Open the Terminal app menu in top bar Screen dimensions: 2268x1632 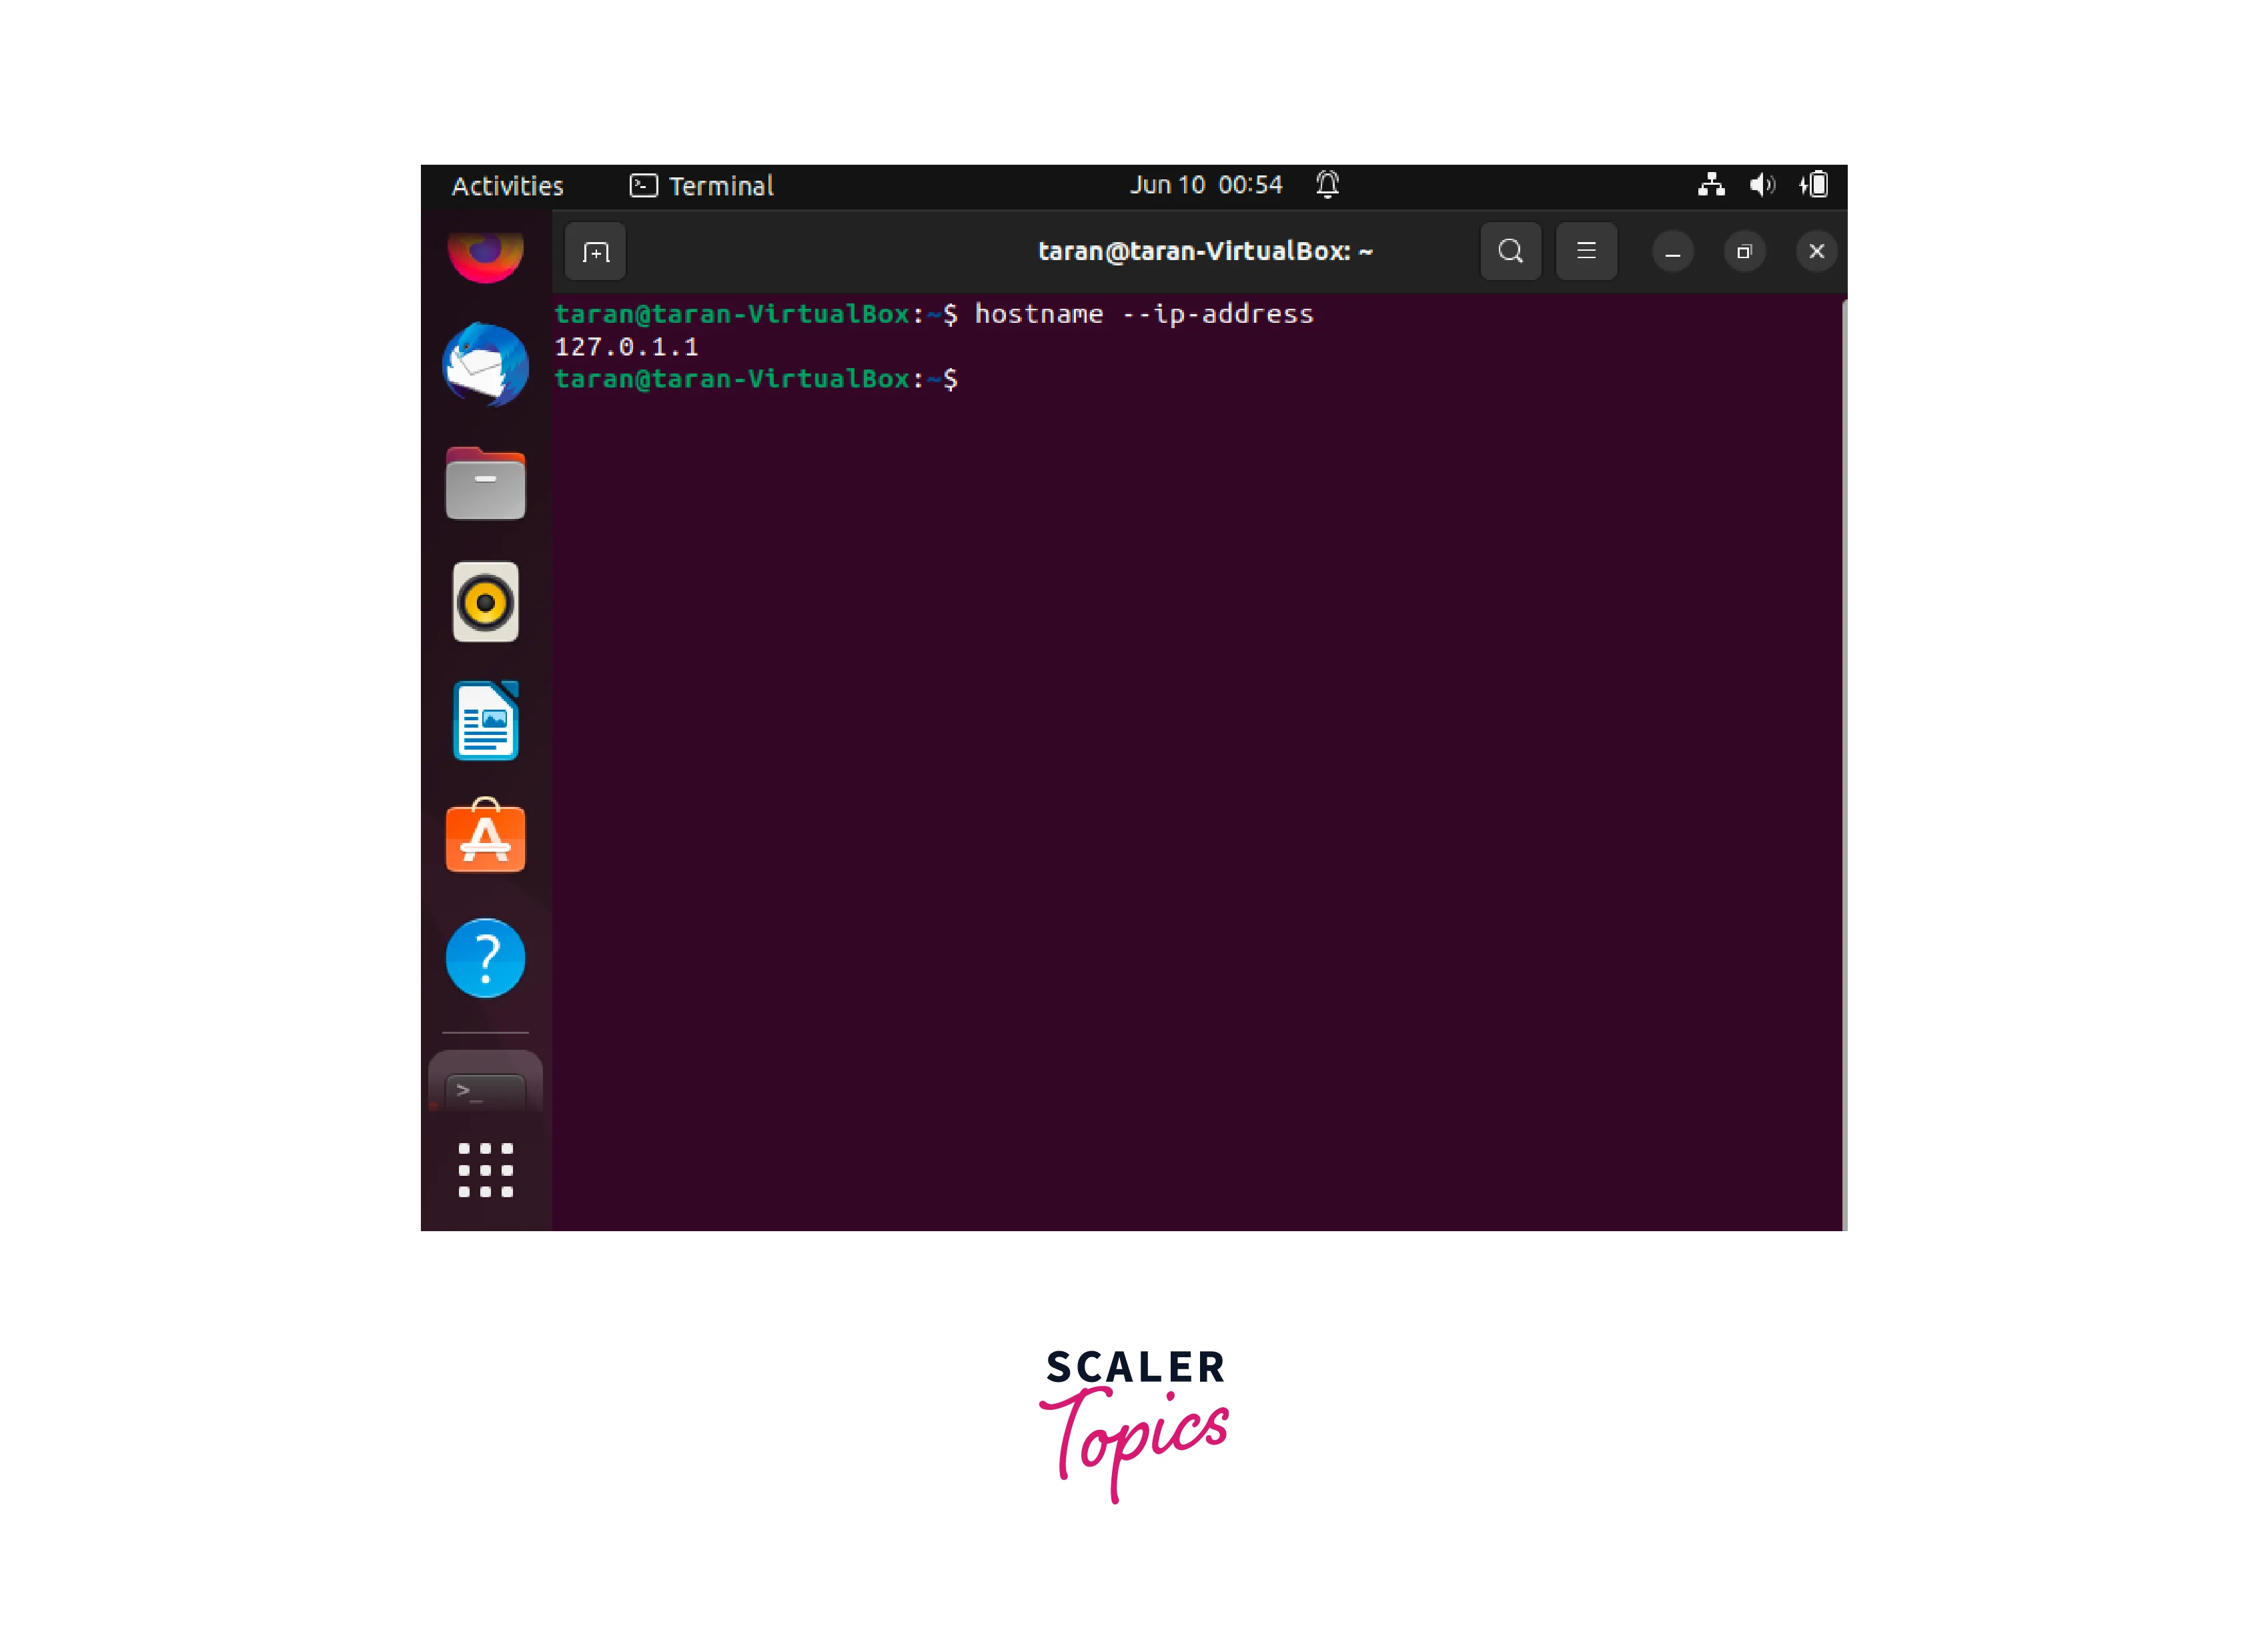tap(702, 186)
